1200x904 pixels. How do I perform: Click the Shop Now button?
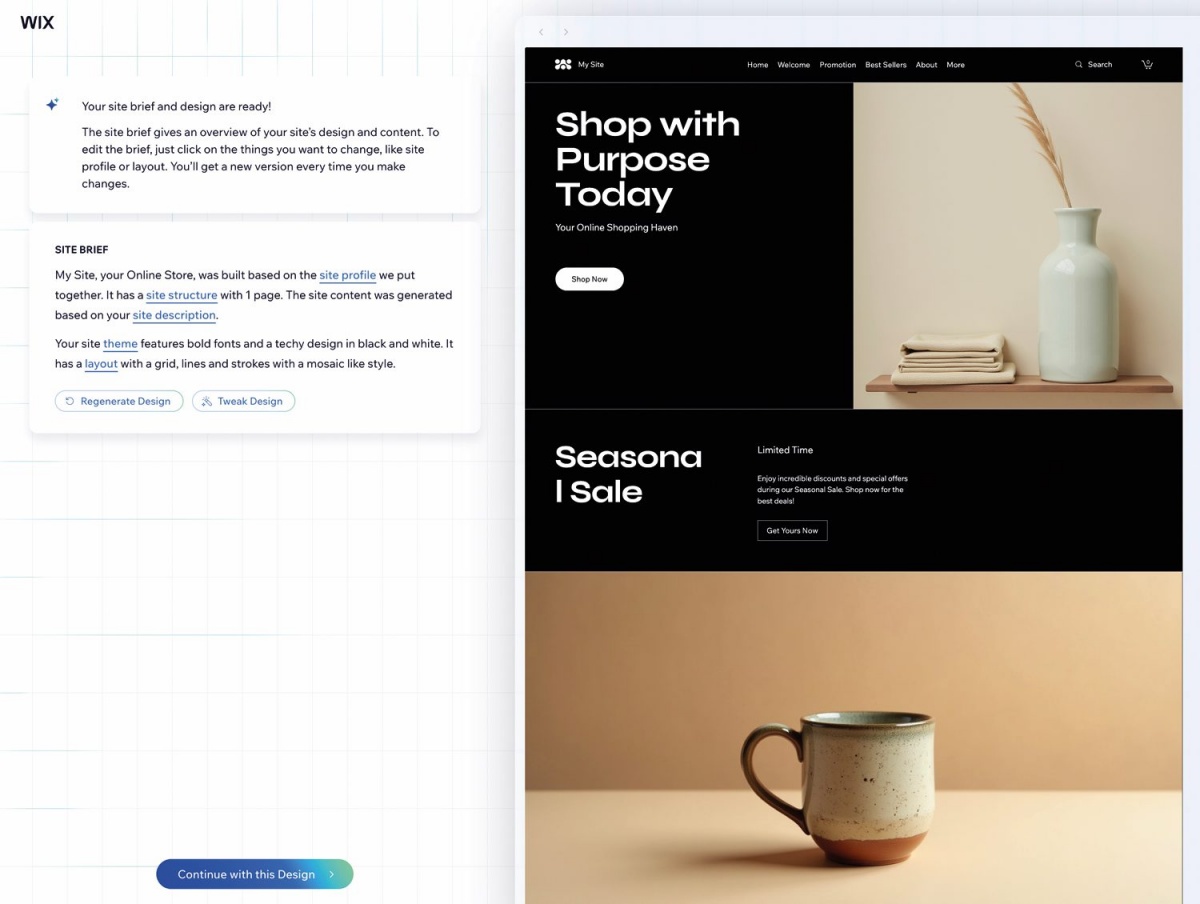[x=590, y=279]
